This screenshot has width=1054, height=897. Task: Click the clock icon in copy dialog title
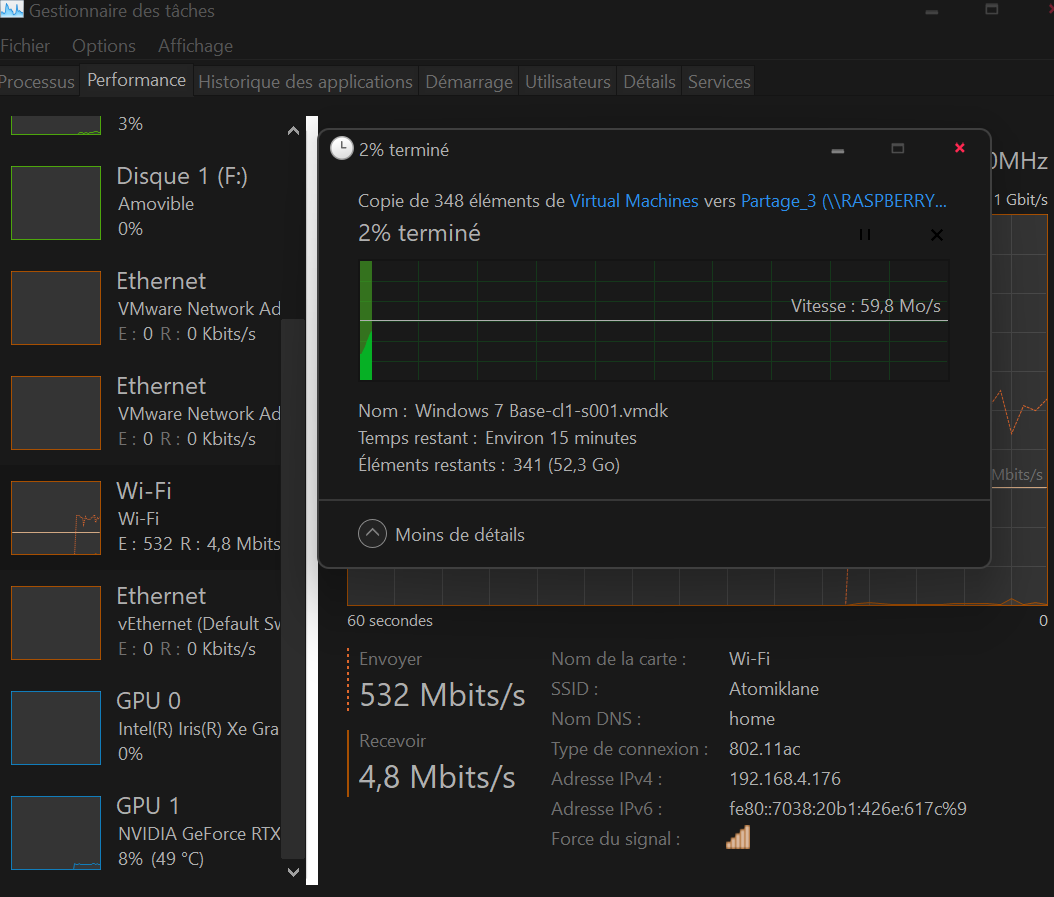(x=341, y=149)
